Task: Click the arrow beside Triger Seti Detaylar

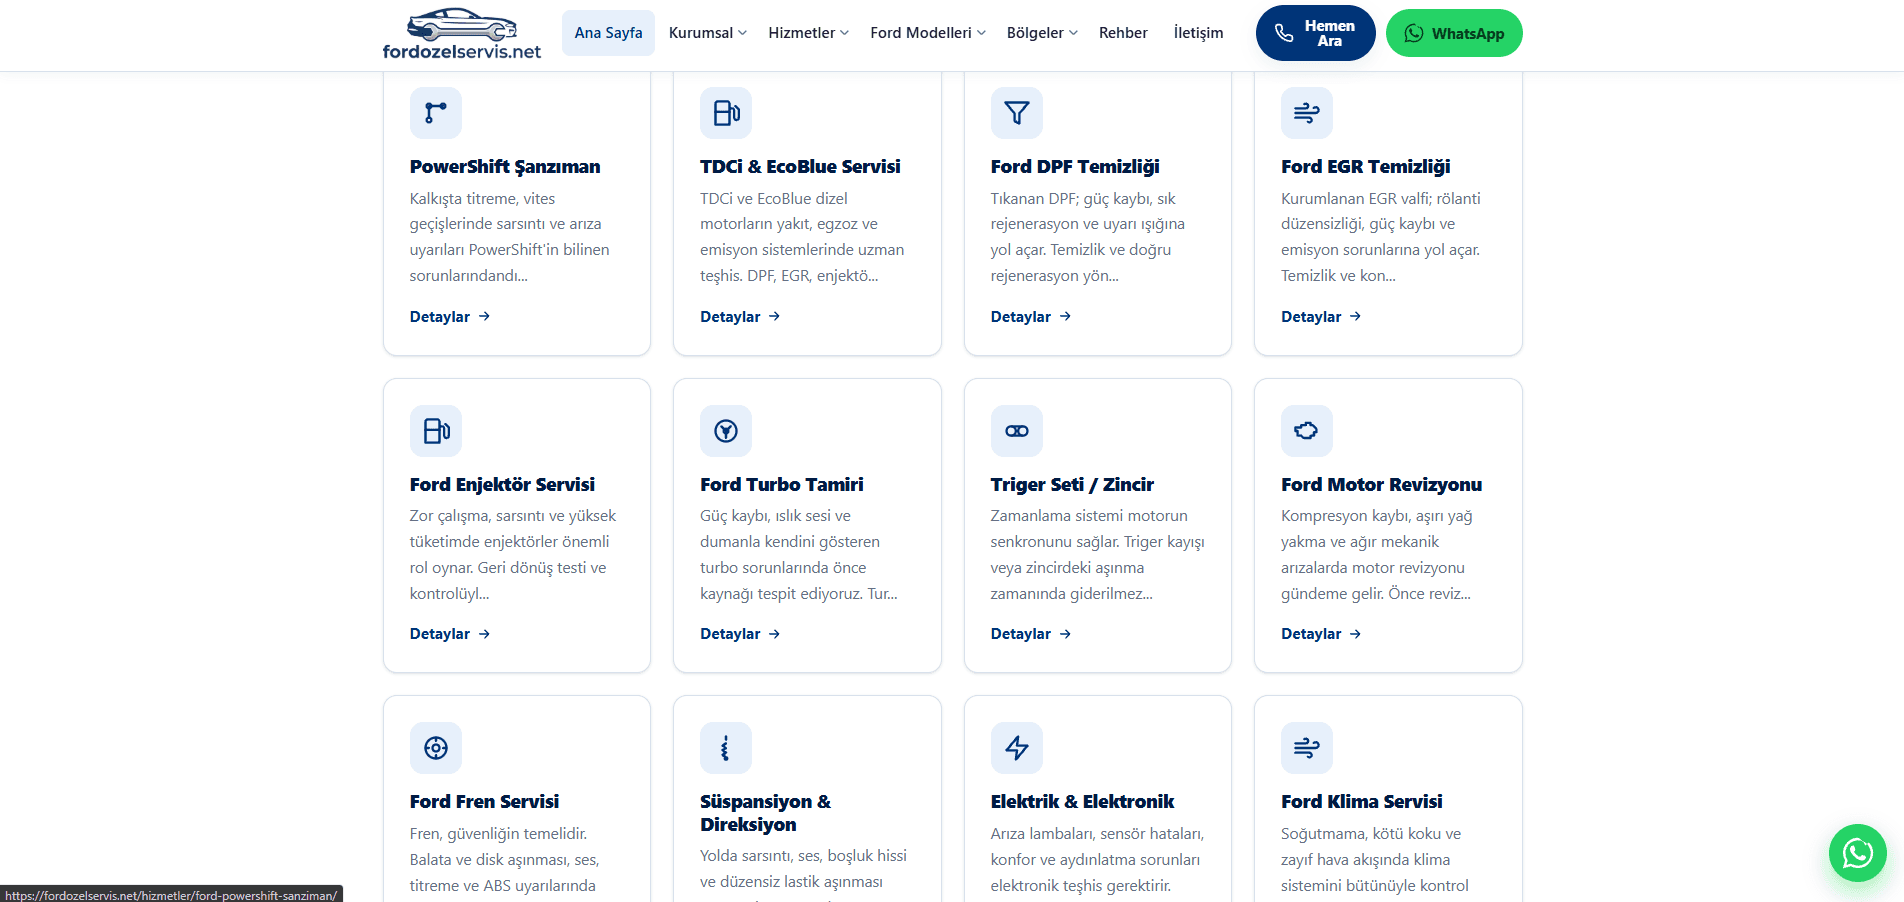Action: [1065, 634]
